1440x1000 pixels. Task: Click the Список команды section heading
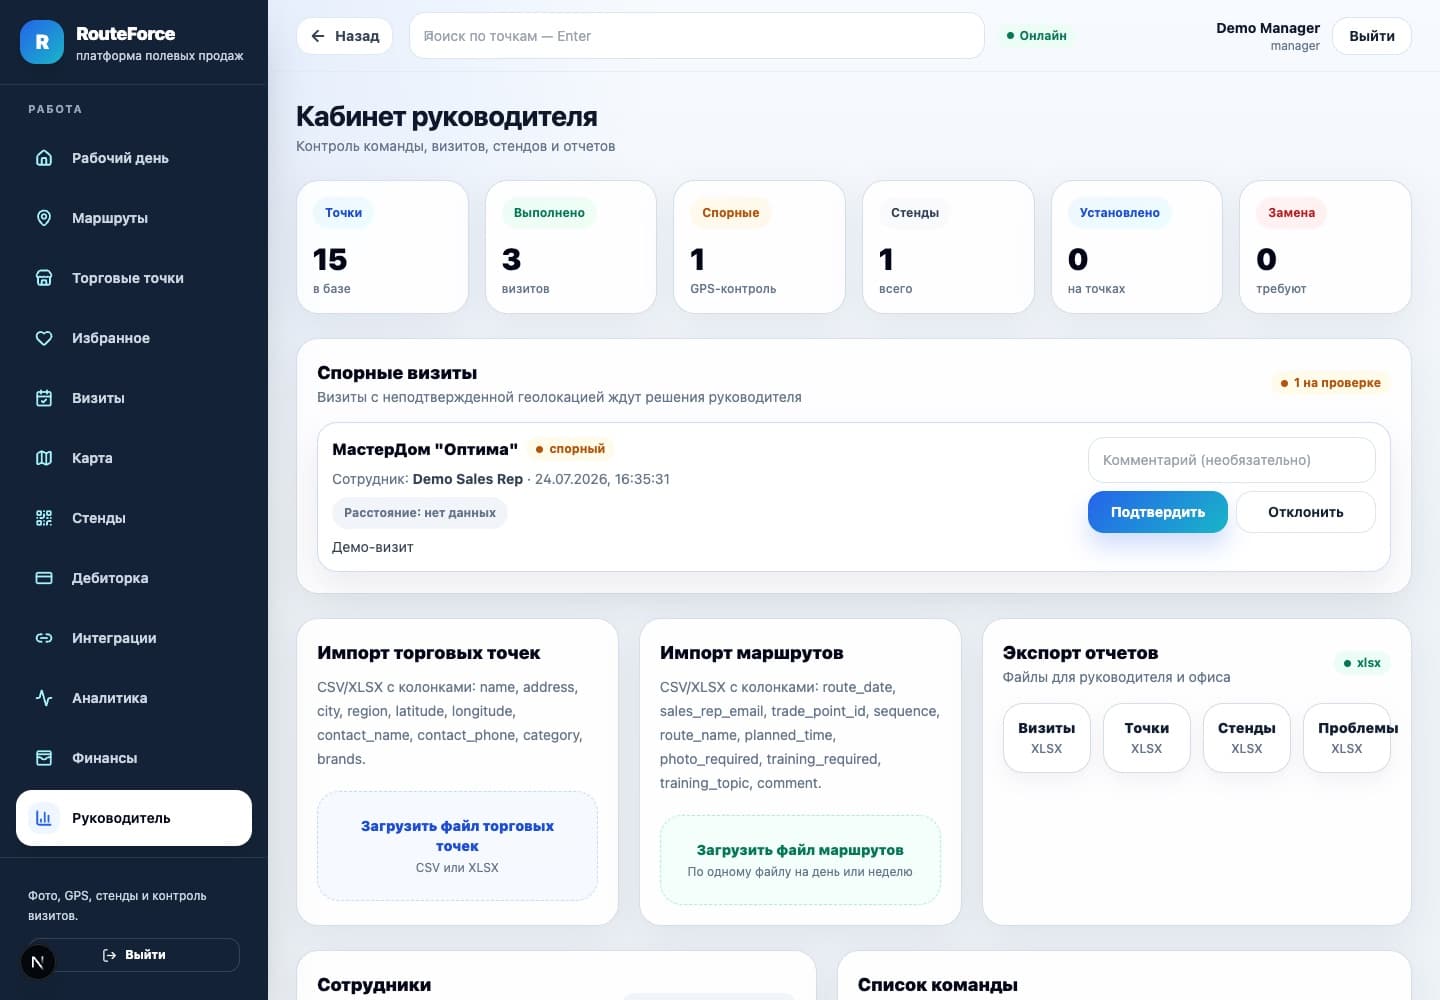[938, 985]
